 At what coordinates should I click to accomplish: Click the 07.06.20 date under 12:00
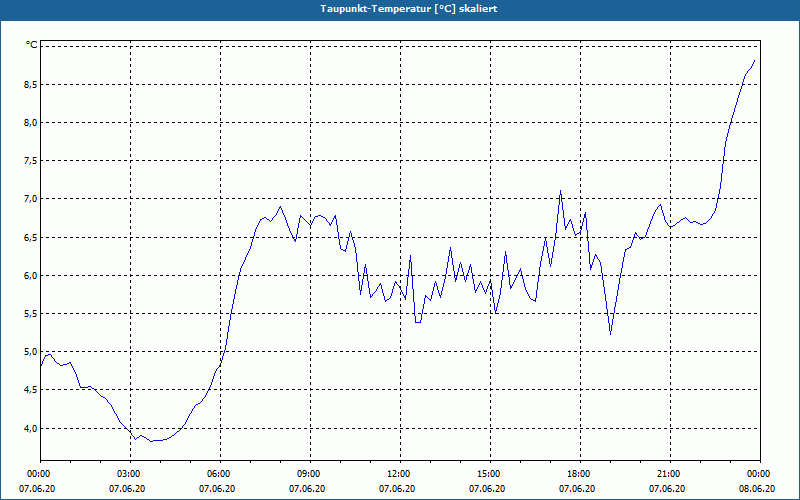click(x=397, y=489)
